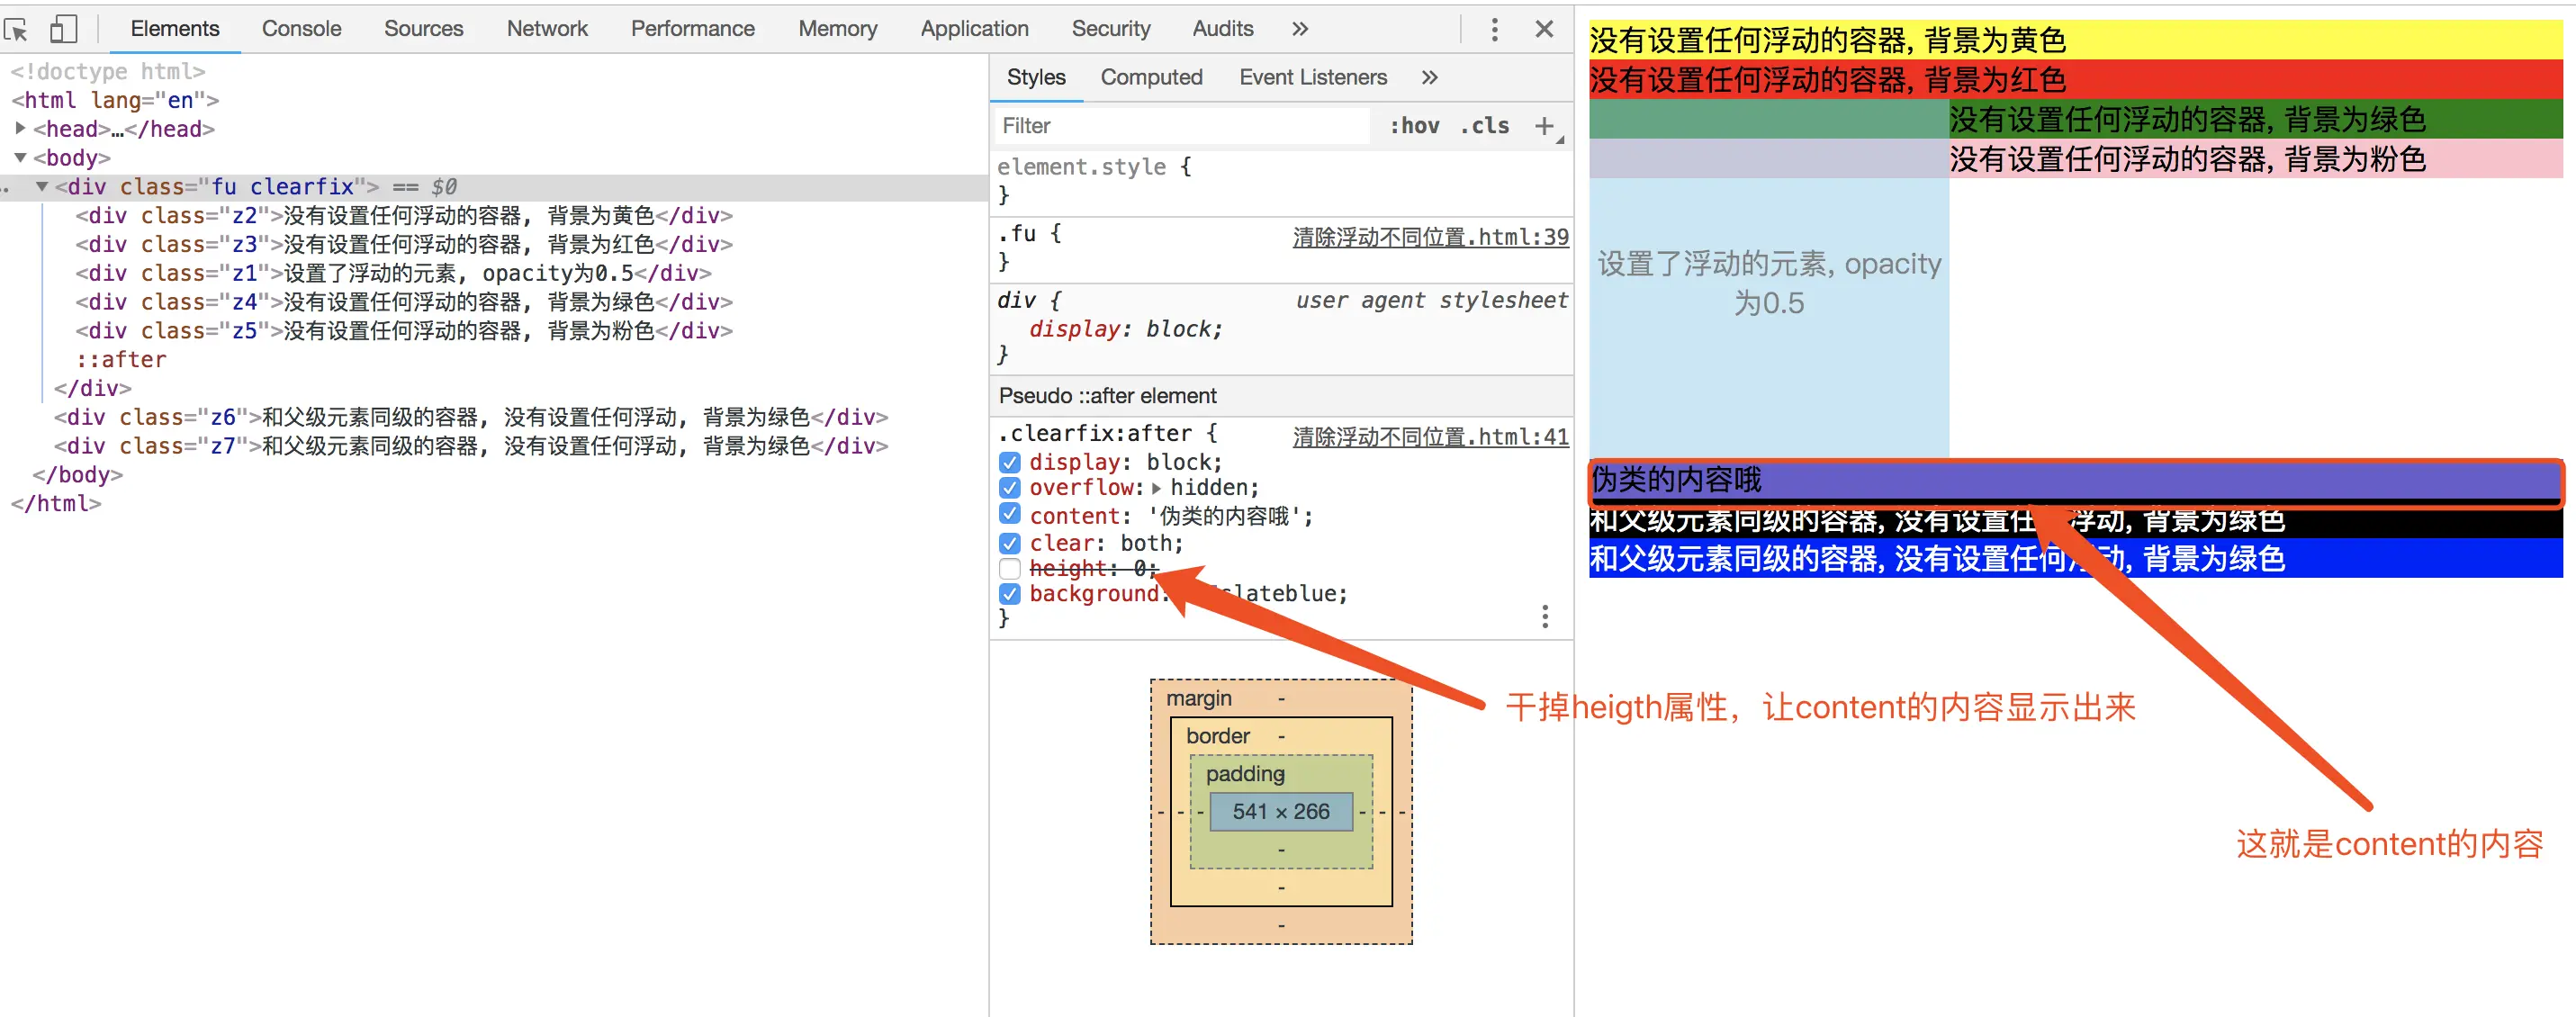Image resolution: width=2576 pixels, height=1017 pixels.
Task: Select the div class z6 tree row
Action: [x=471, y=417]
